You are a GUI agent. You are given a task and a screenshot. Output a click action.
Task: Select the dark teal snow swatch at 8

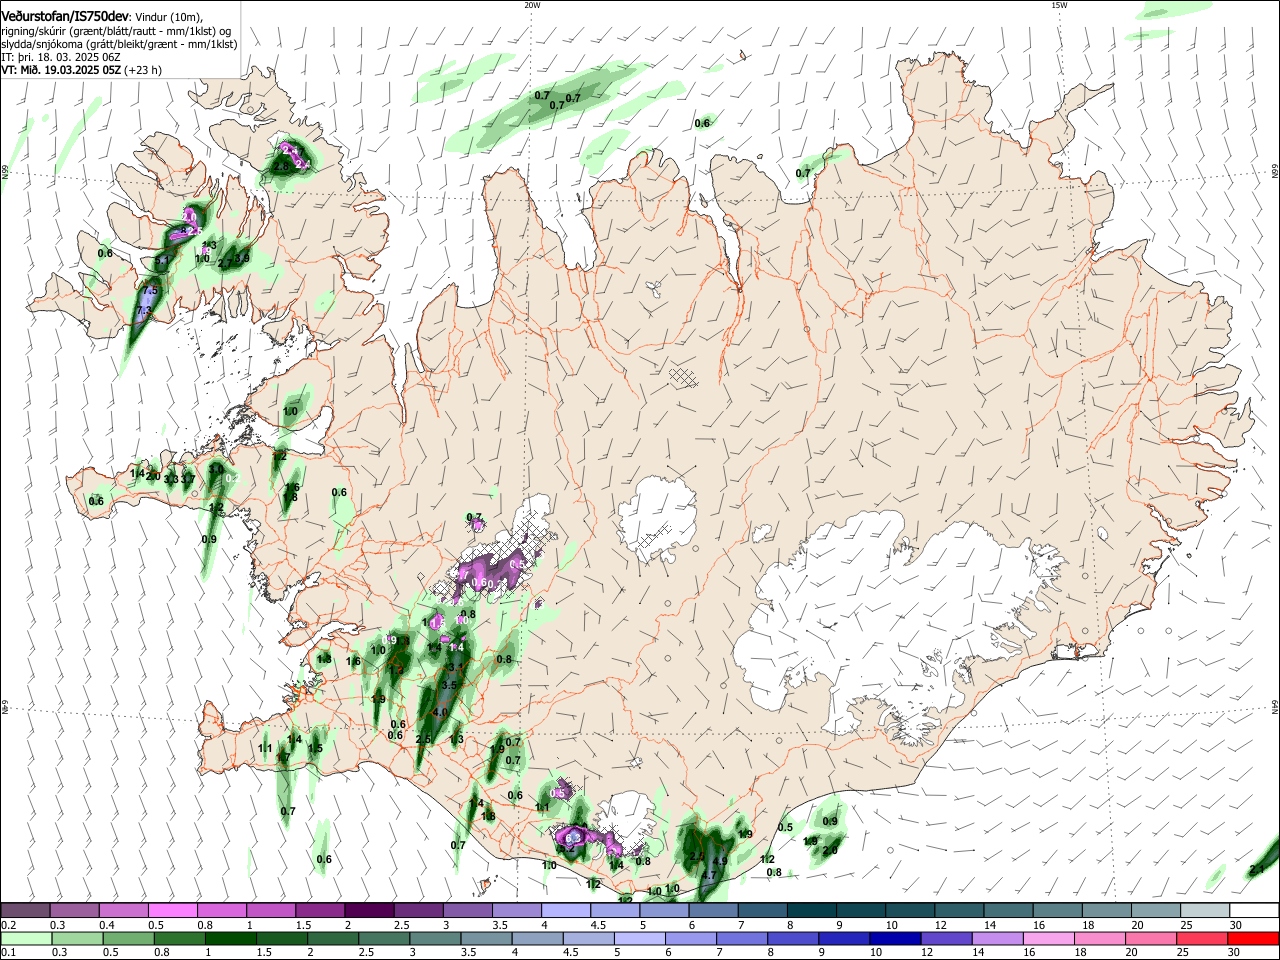811,910
